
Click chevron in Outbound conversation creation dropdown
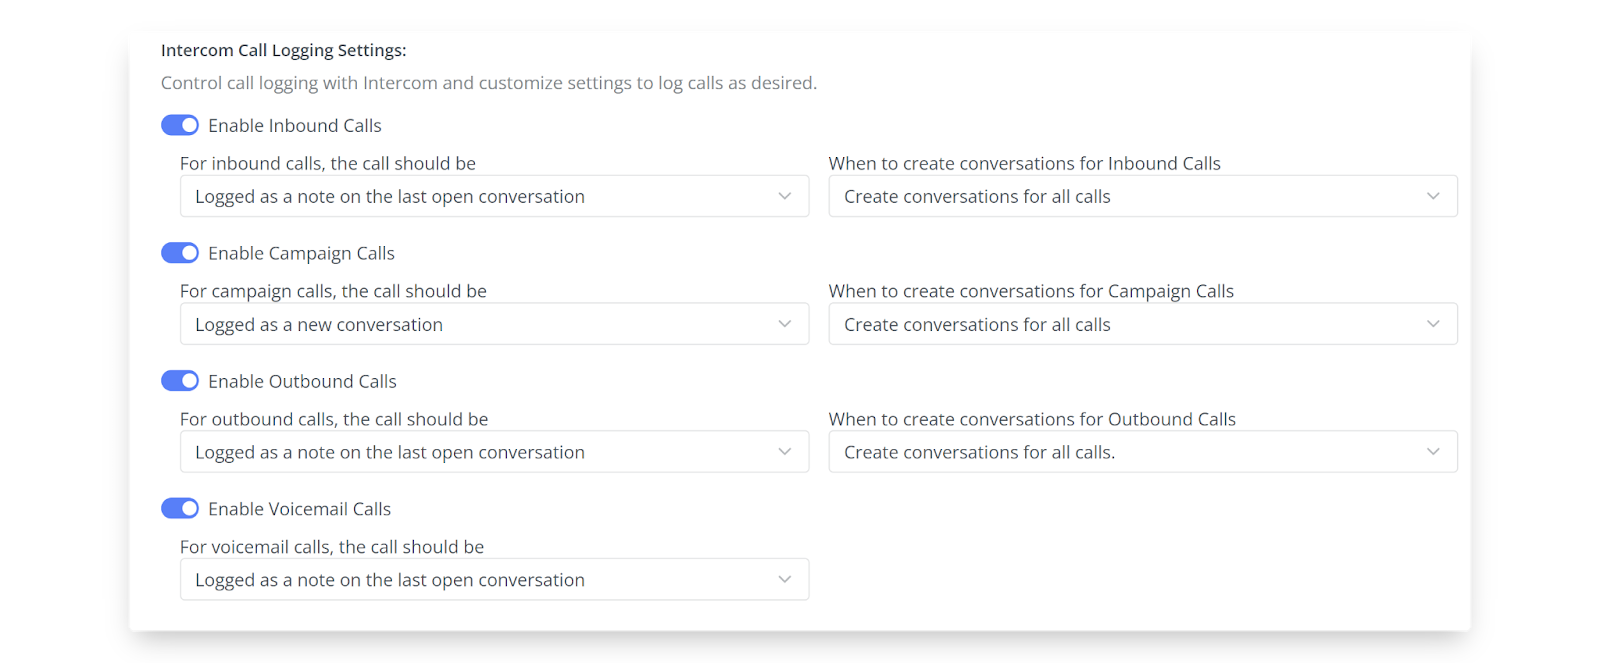click(1433, 452)
